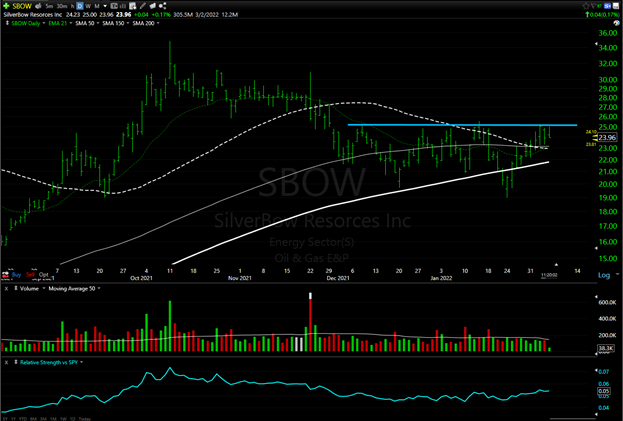Close the Volume pane
This screenshot has width=623, height=421.
pos(6,289)
